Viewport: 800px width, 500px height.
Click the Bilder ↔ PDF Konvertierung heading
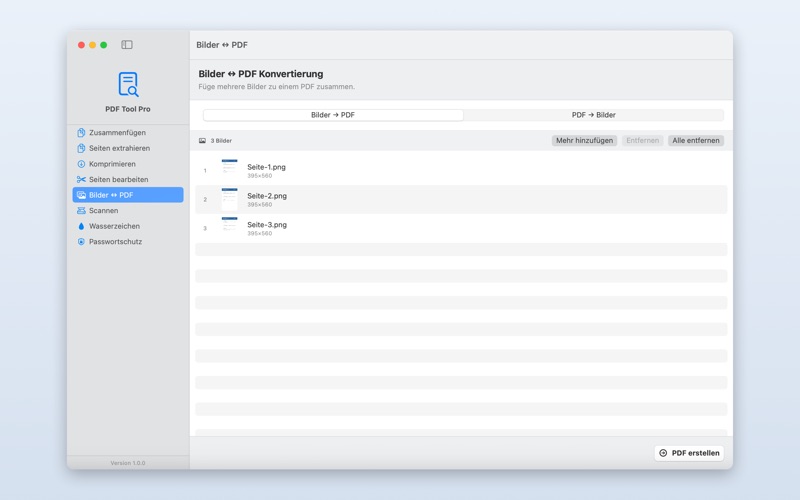(261, 74)
